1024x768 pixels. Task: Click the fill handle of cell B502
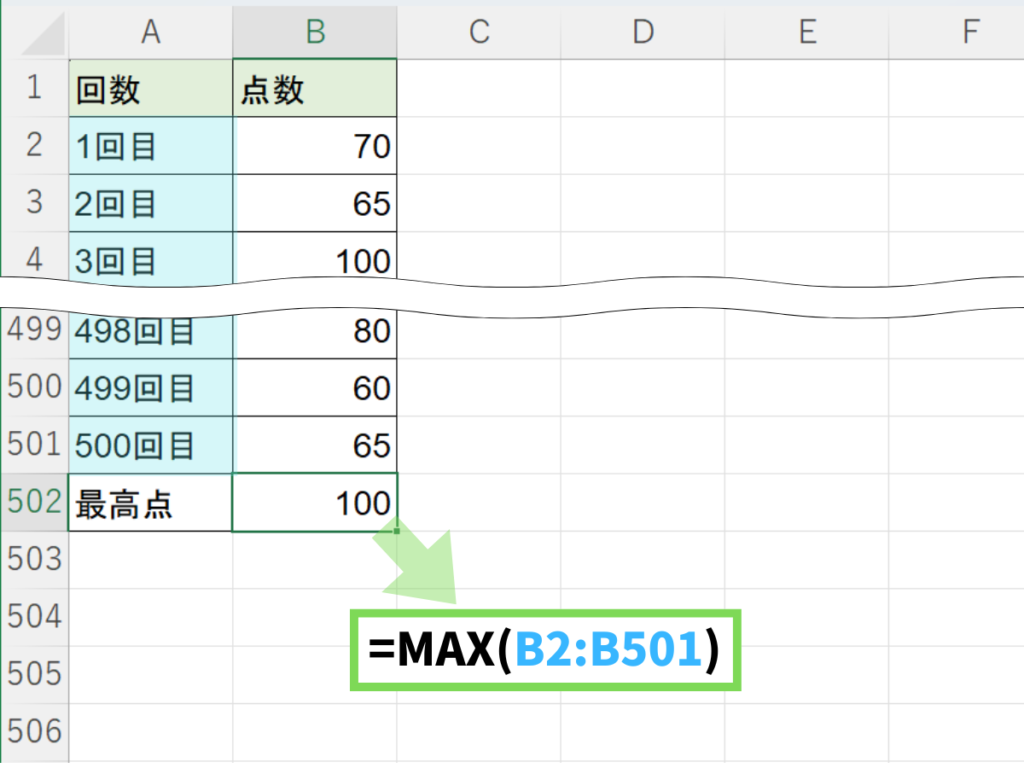(397, 531)
